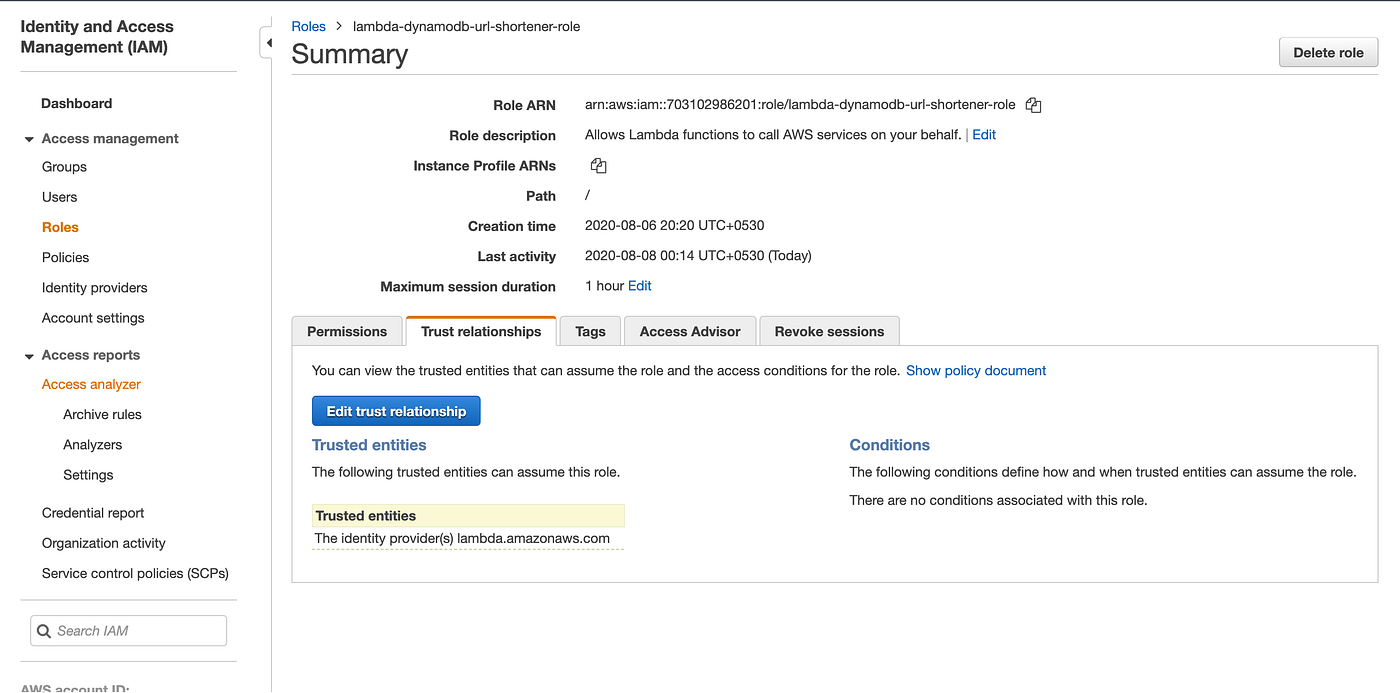Open the Policies page
Screen dimensions: 1400x693
coord(65,257)
